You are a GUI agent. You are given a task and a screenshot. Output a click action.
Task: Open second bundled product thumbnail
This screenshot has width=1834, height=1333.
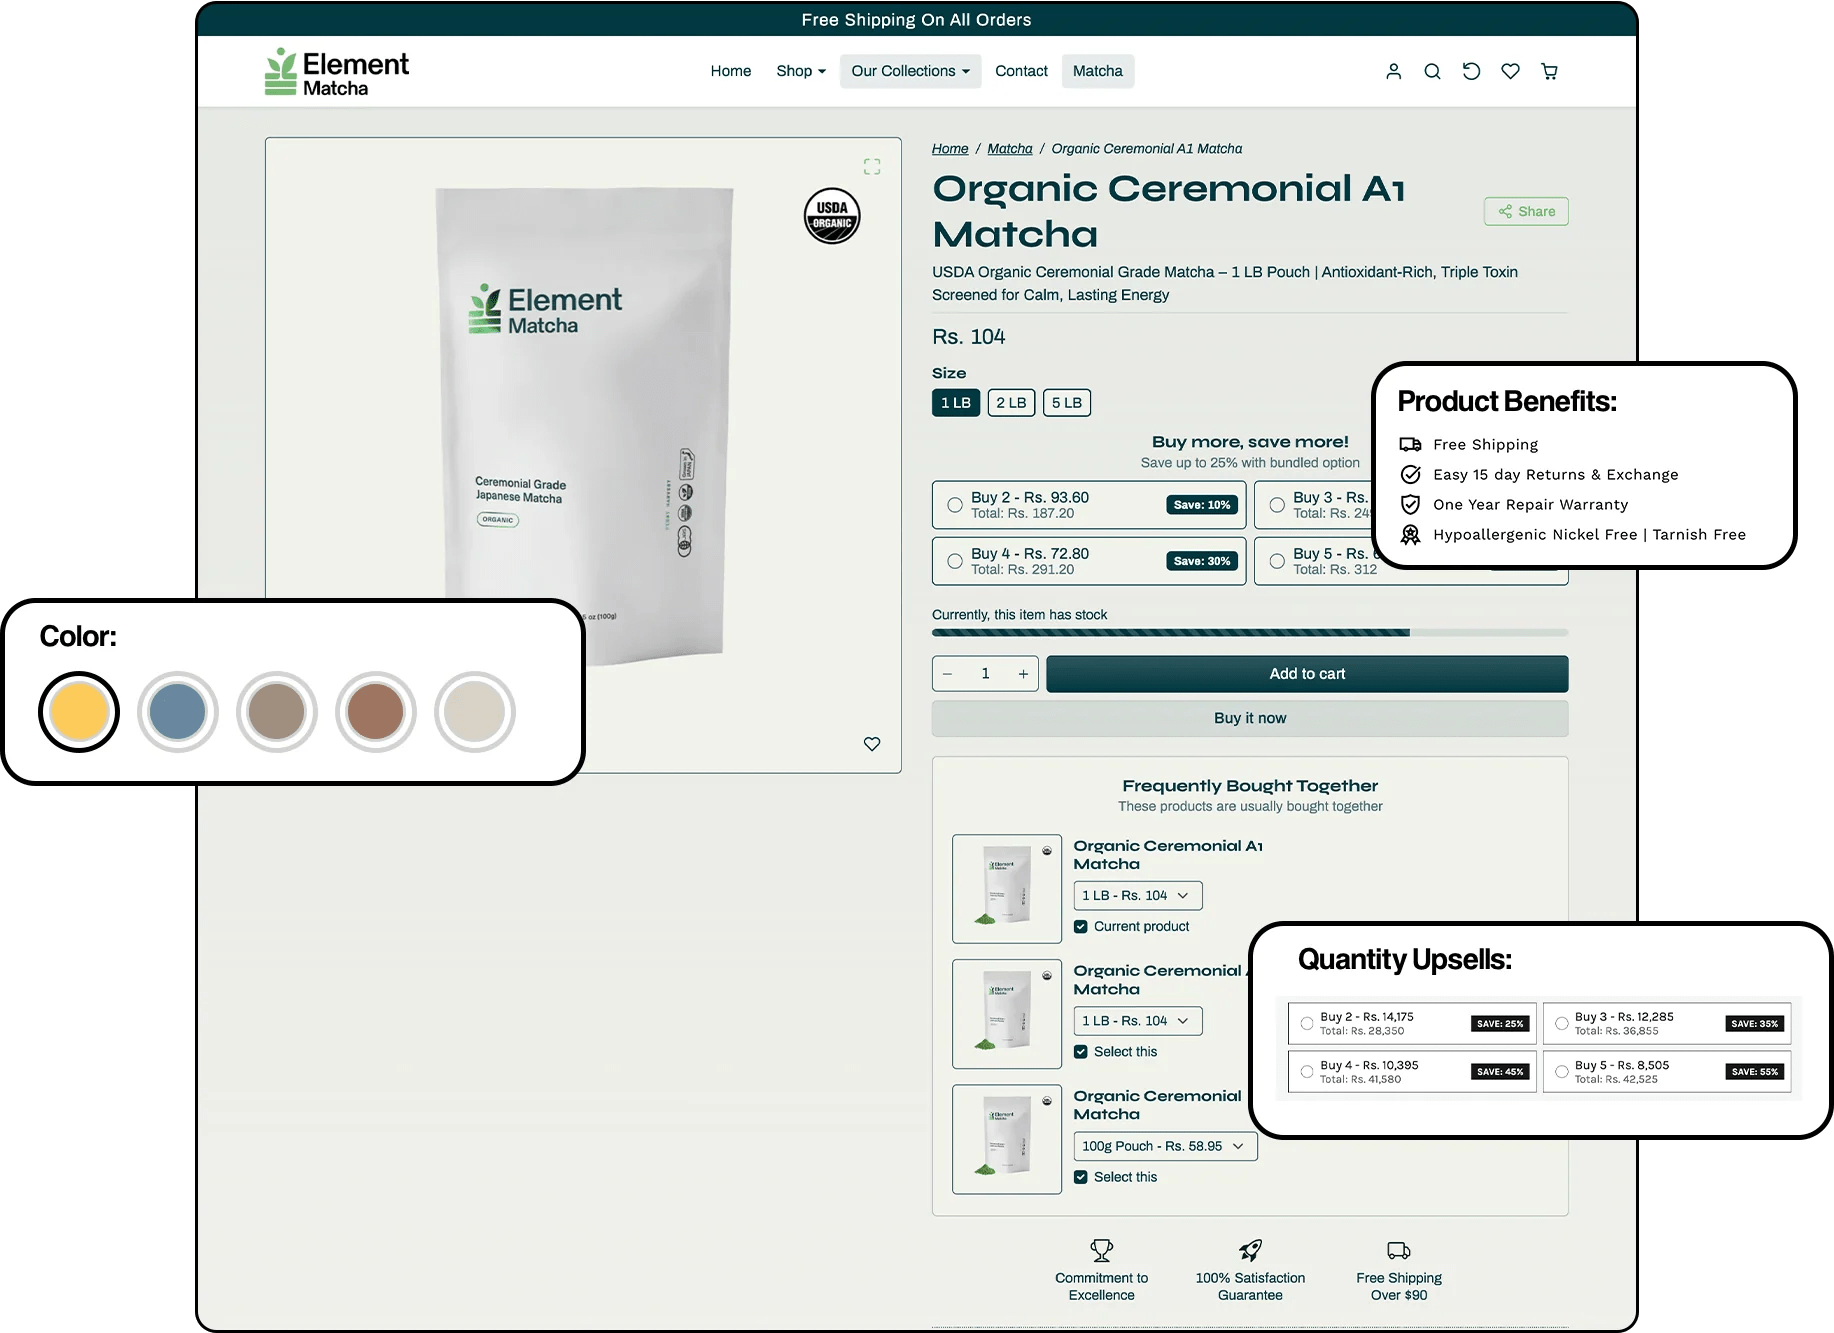coord(1007,1014)
